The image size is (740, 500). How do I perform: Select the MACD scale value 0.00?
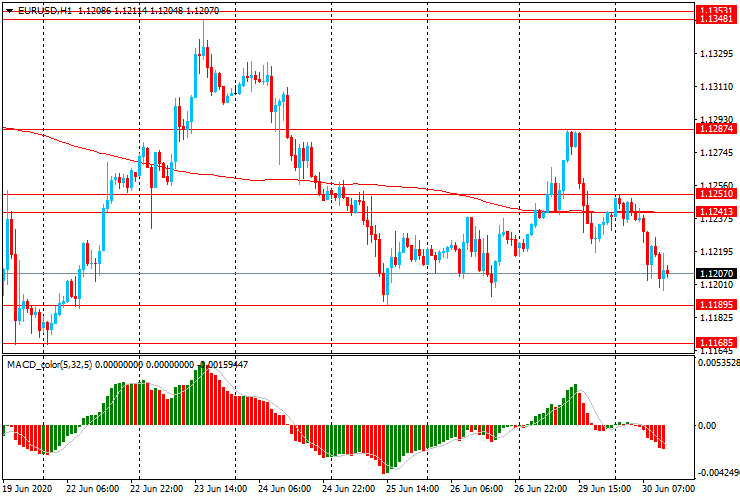click(x=707, y=426)
